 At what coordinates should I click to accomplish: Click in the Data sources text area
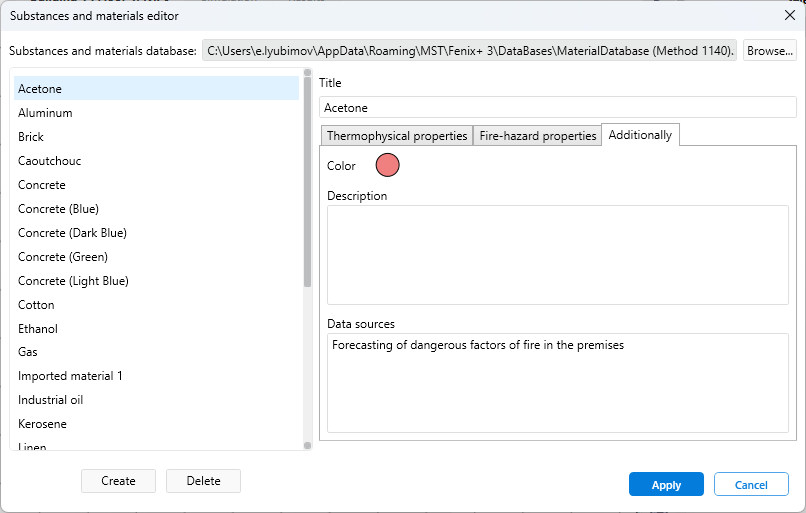tap(557, 385)
